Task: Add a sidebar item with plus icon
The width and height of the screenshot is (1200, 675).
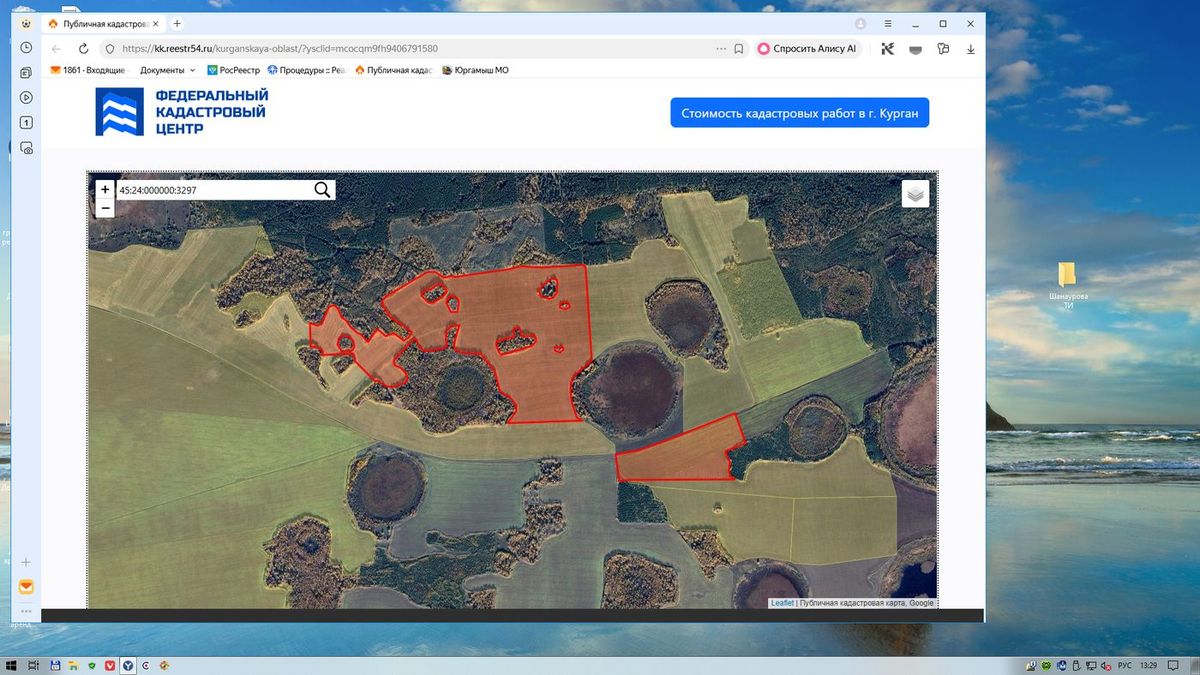Action: 26,562
